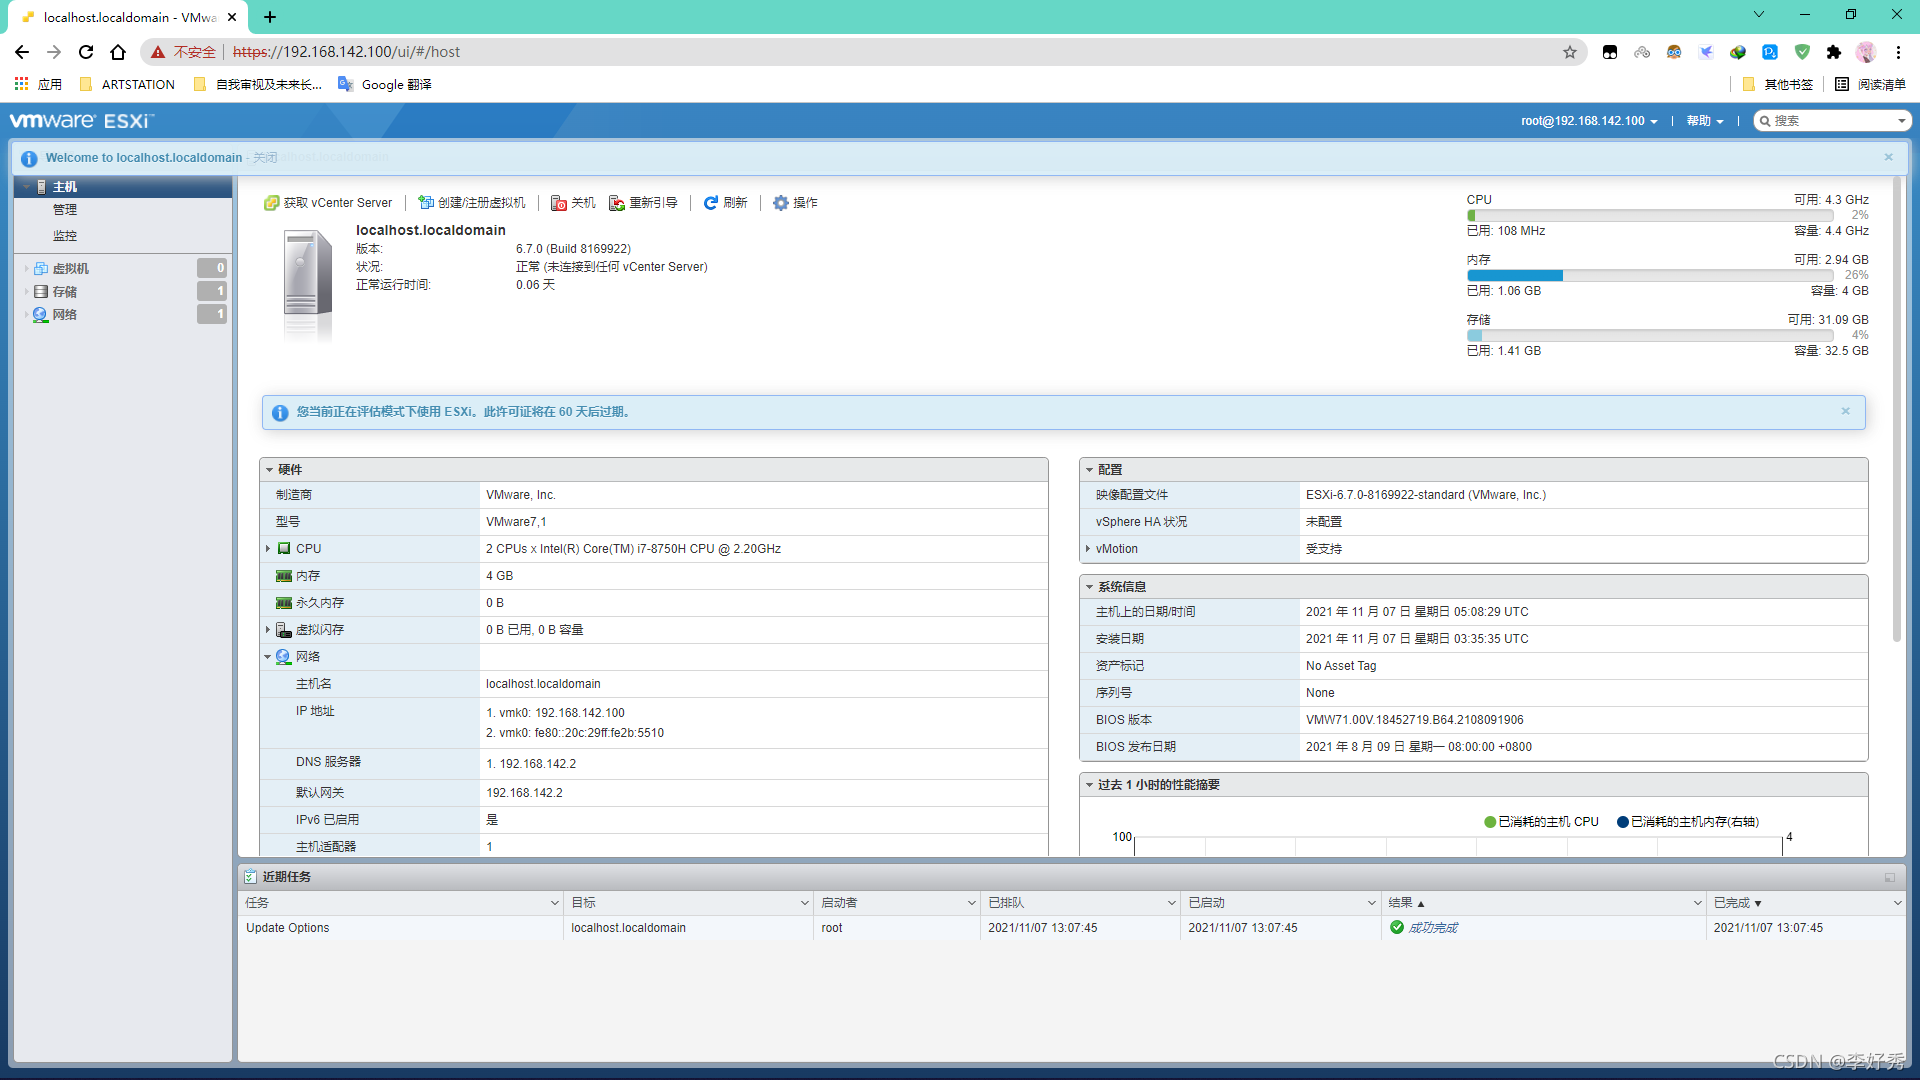Click the 关闭 link in Welcome banner

point(265,158)
